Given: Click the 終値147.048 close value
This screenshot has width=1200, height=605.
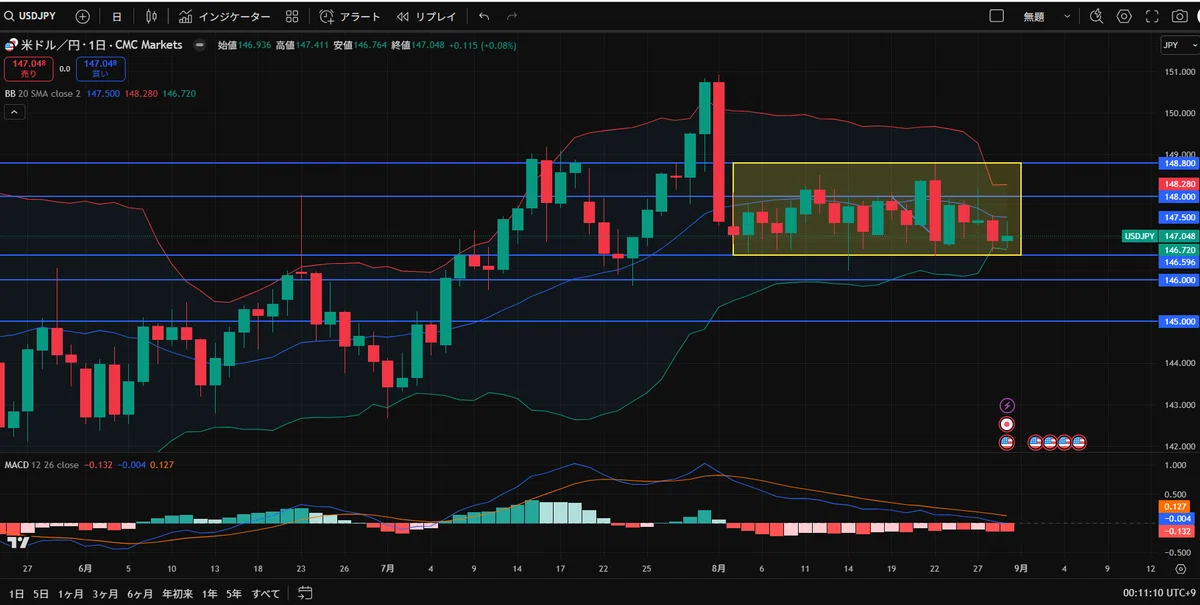Looking at the screenshot, I should (417, 45).
